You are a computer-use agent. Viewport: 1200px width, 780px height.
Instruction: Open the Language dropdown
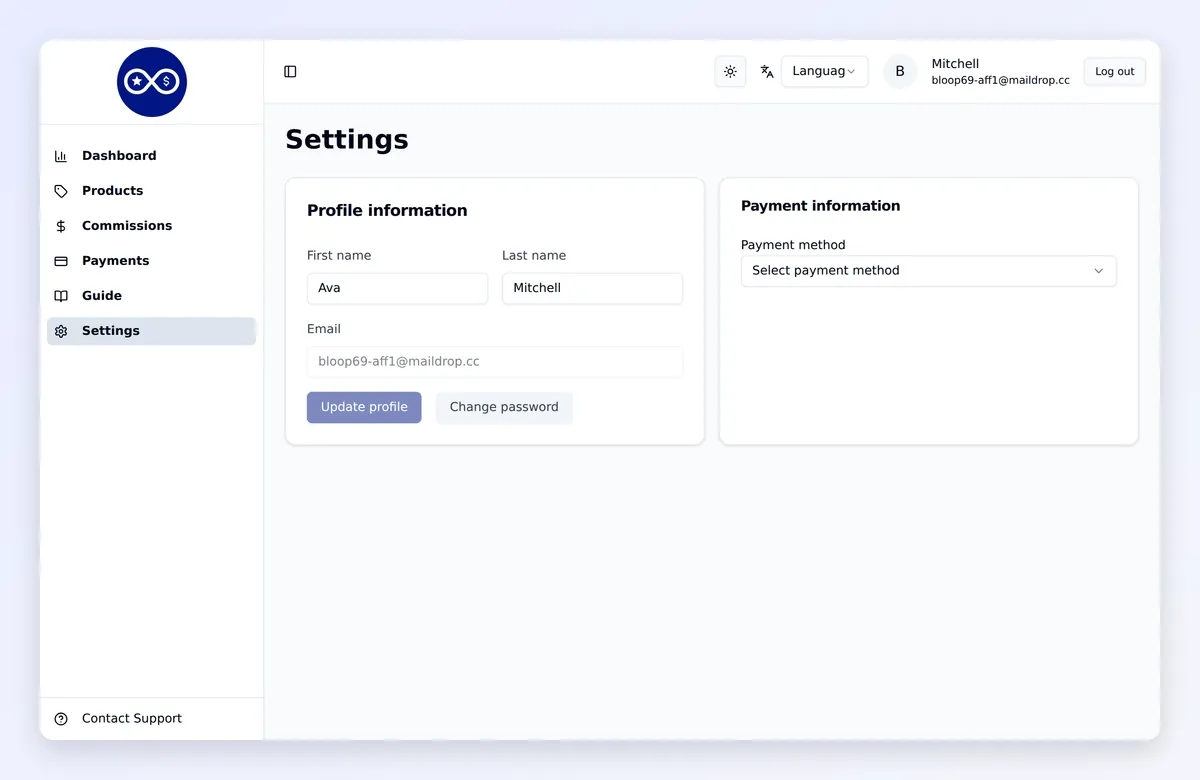(824, 71)
